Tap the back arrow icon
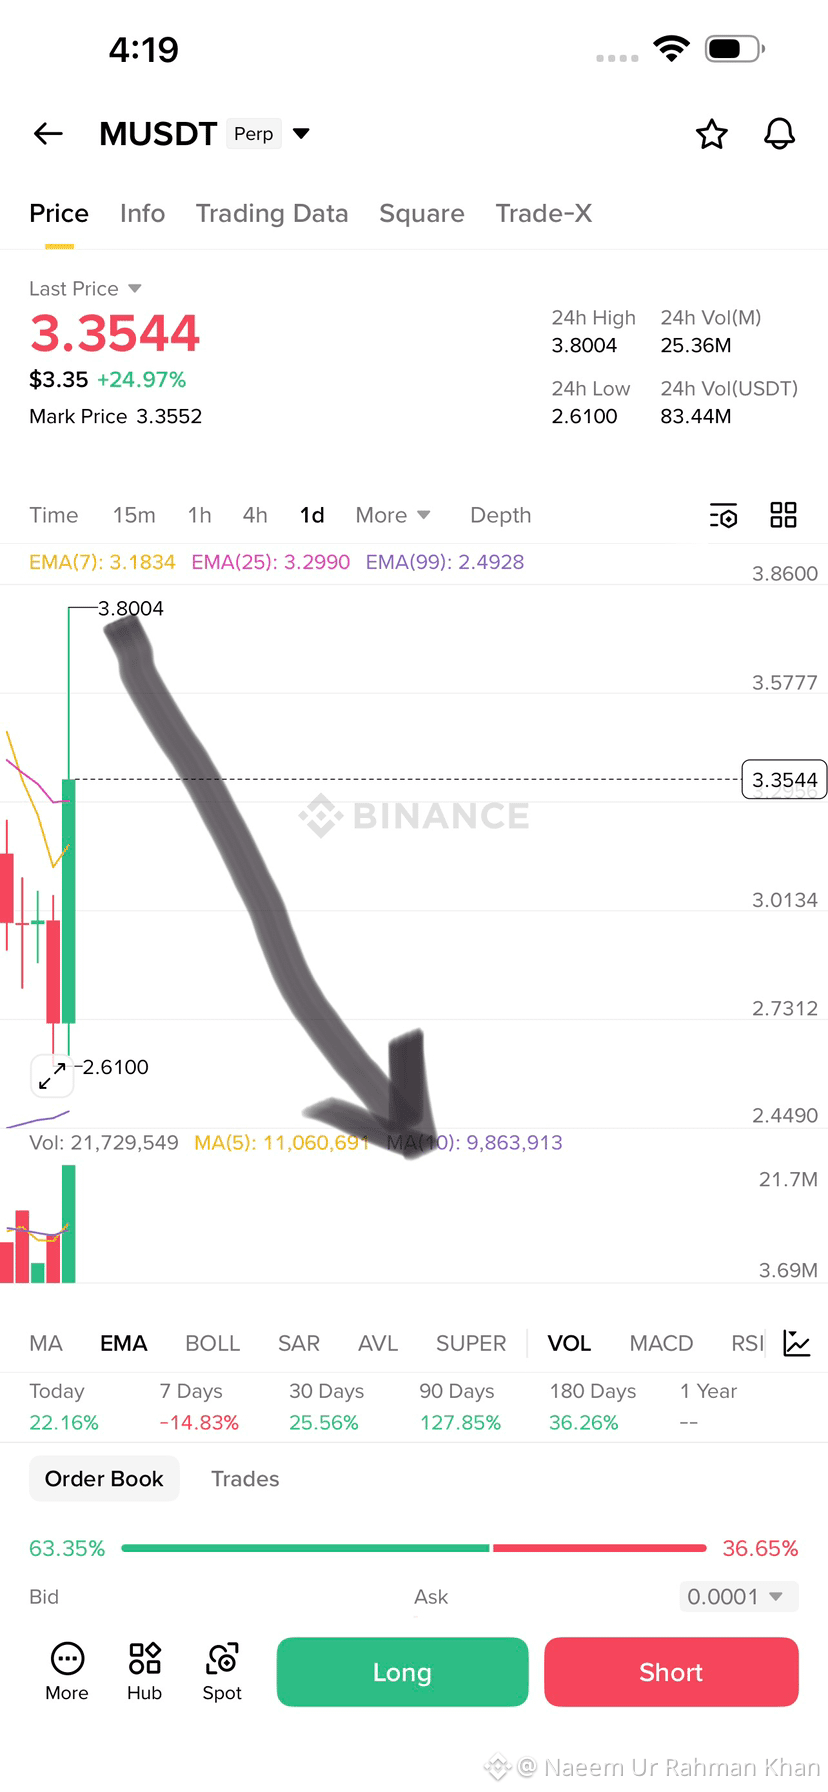Image resolution: width=828 pixels, height=1792 pixels. pyautogui.click(x=48, y=133)
